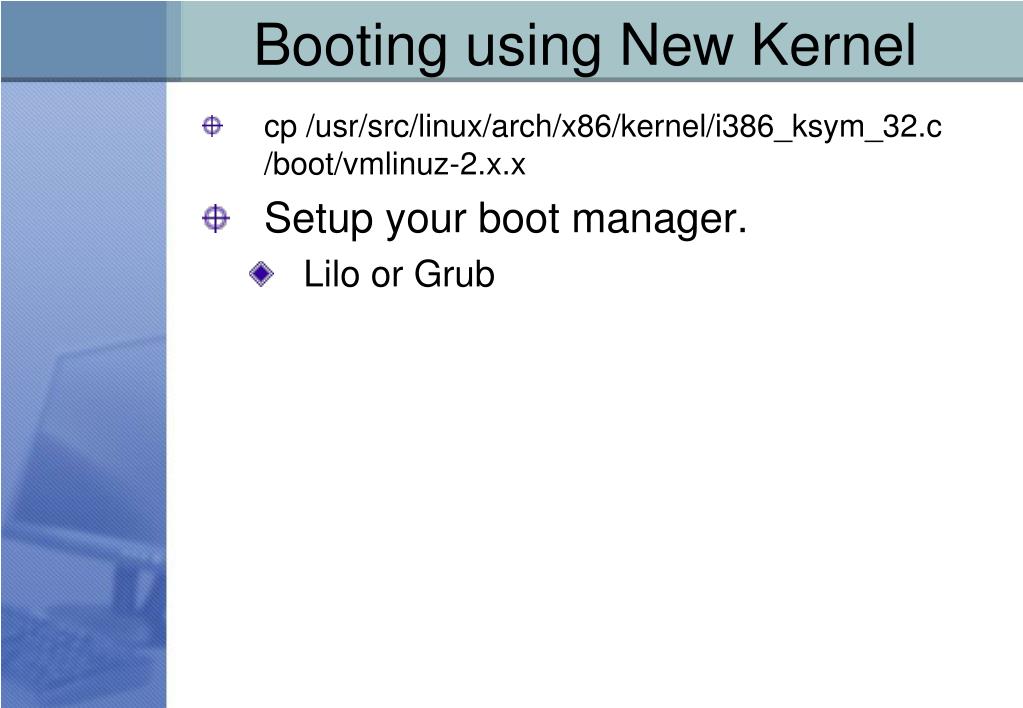
Task: Click the 'Lilo or Grub' sub-bullet text
Action: [399, 275]
